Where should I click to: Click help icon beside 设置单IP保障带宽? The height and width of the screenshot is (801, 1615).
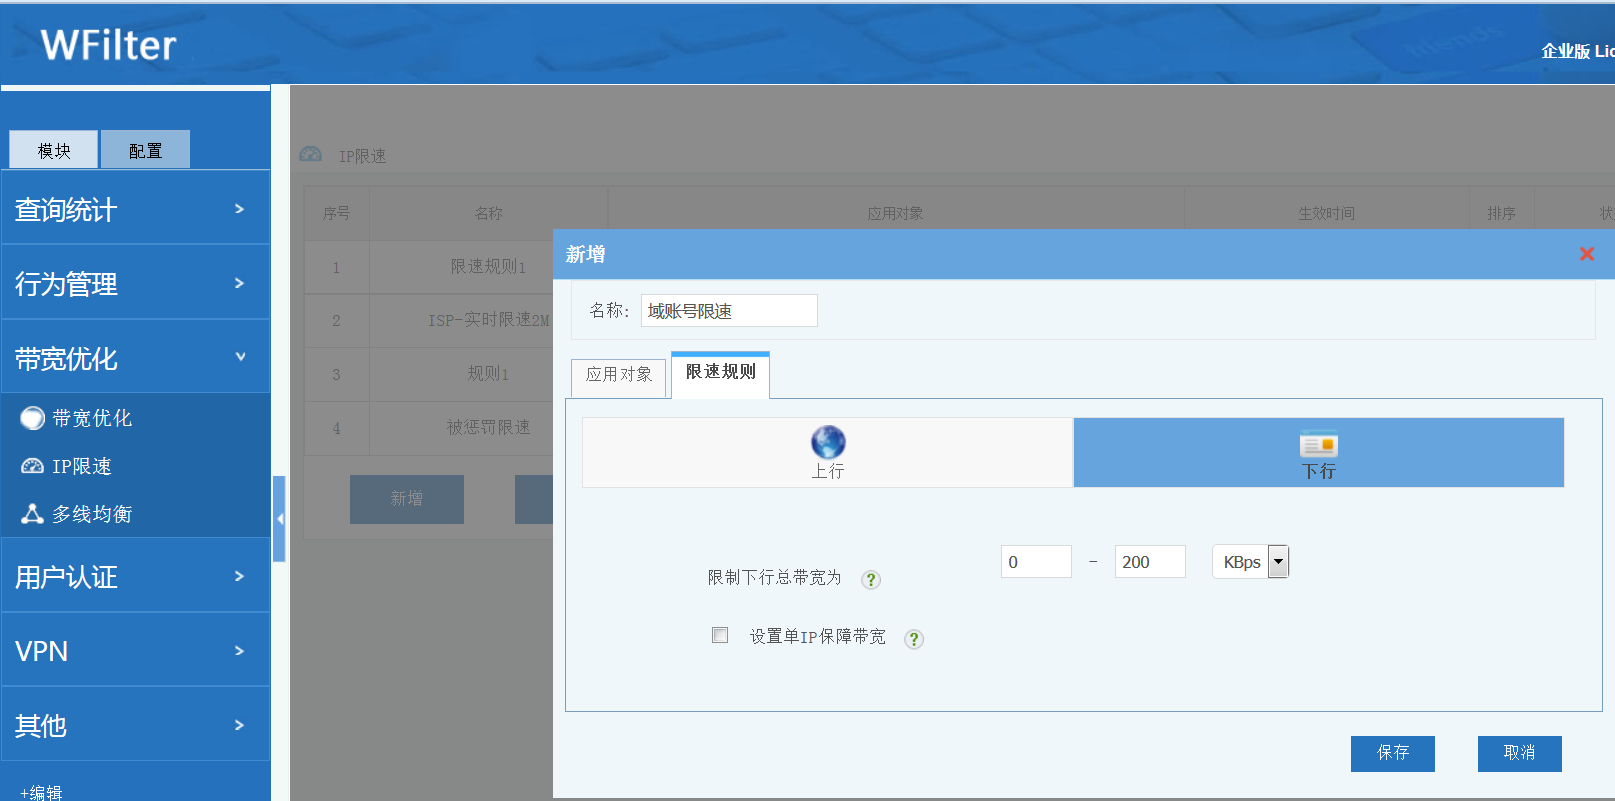pos(913,639)
